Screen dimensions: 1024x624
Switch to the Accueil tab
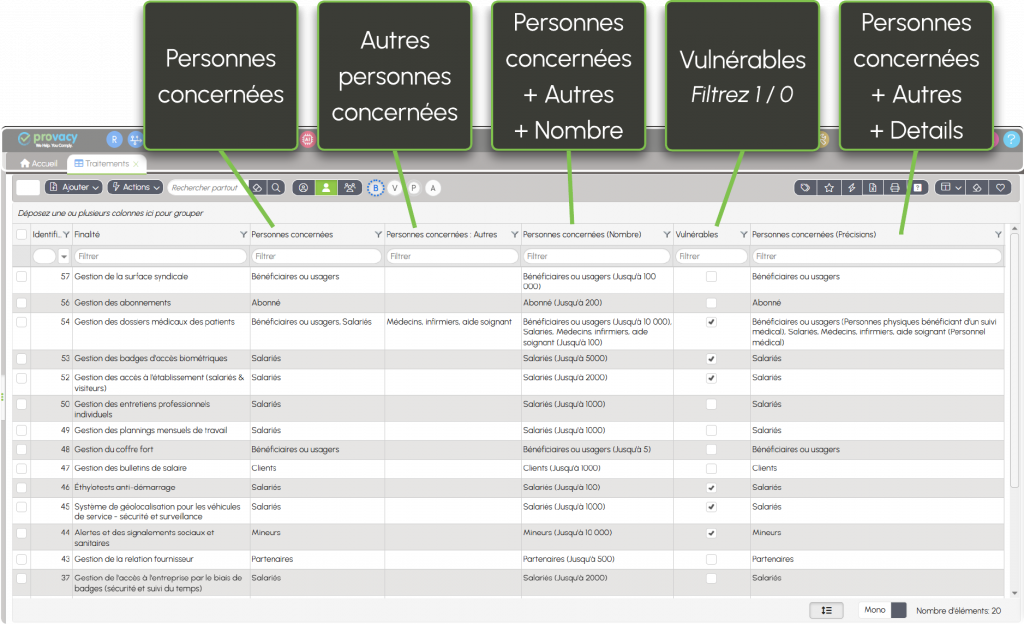tap(39, 163)
